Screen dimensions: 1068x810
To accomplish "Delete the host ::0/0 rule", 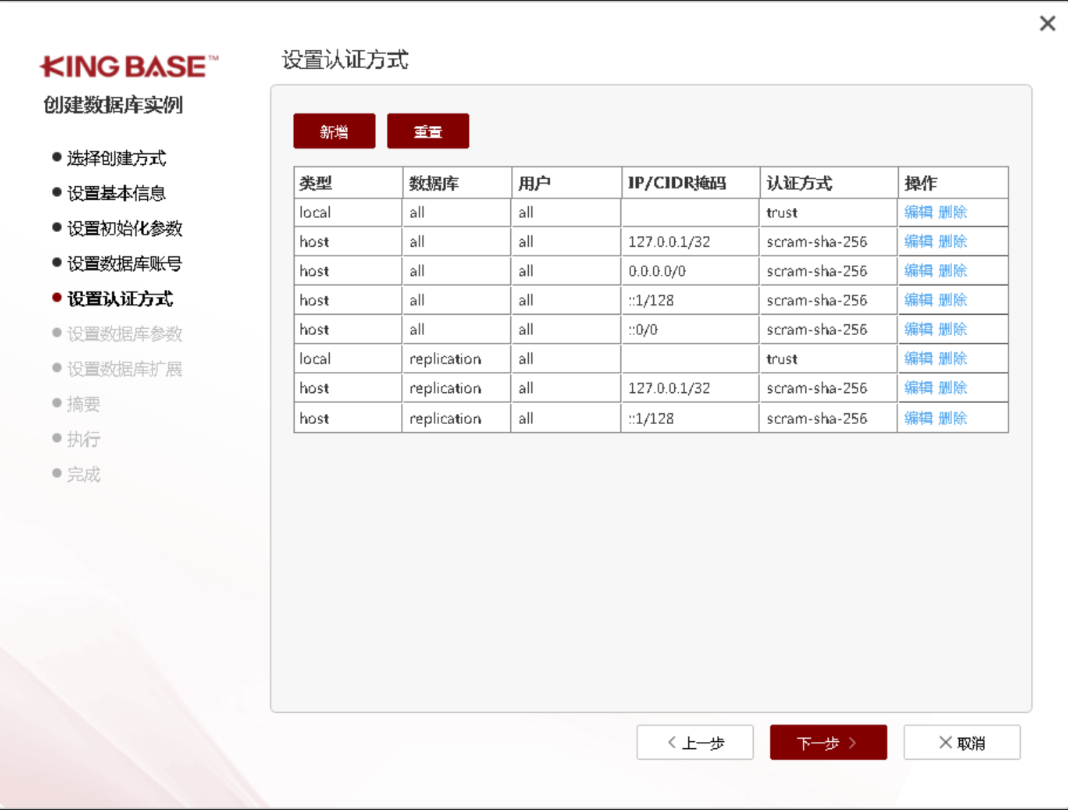I will (952, 329).
